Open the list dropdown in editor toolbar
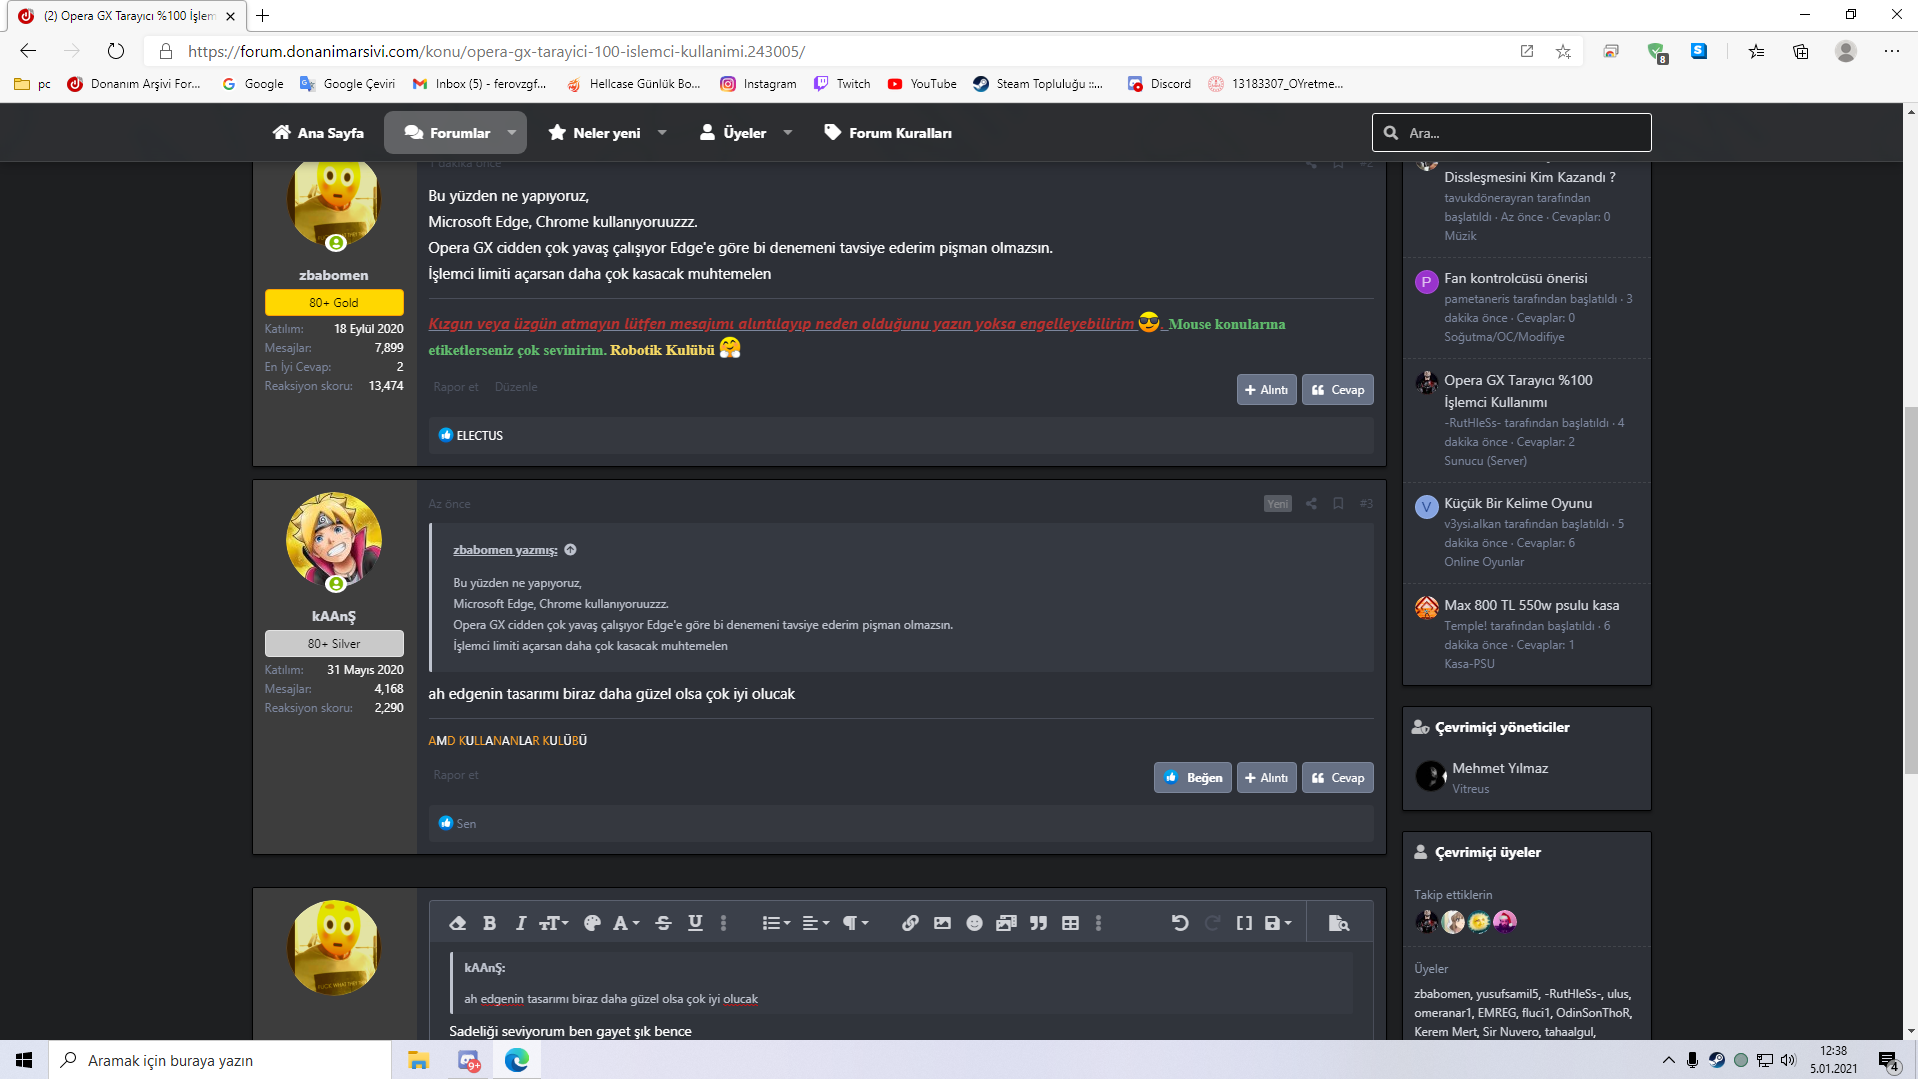The width and height of the screenshot is (1918, 1079). 776,923
